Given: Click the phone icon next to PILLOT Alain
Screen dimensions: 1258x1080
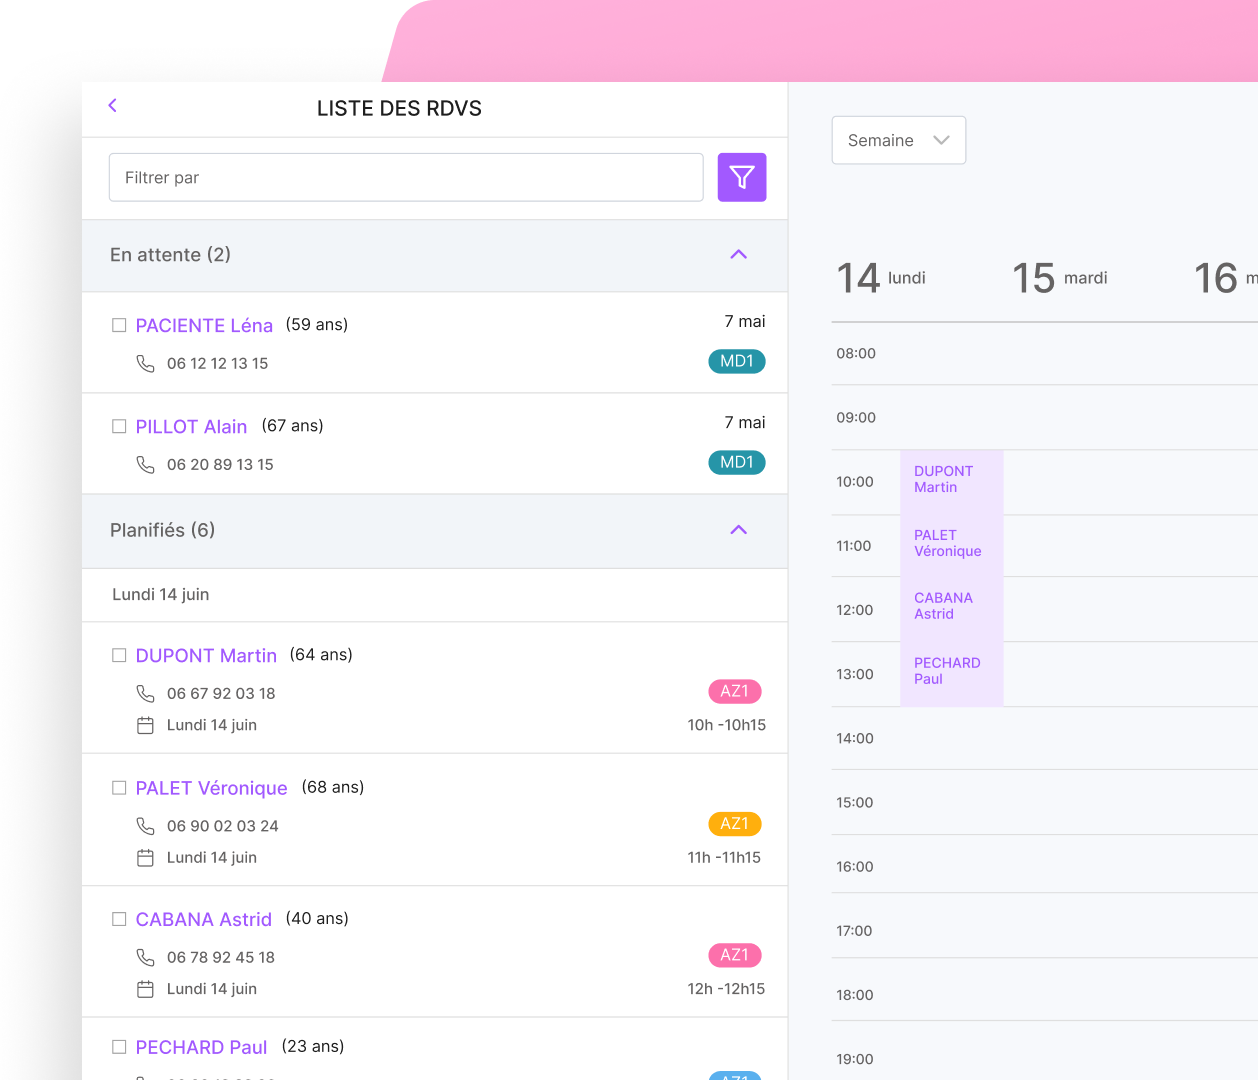Looking at the screenshot, I should tap(146, 464).
